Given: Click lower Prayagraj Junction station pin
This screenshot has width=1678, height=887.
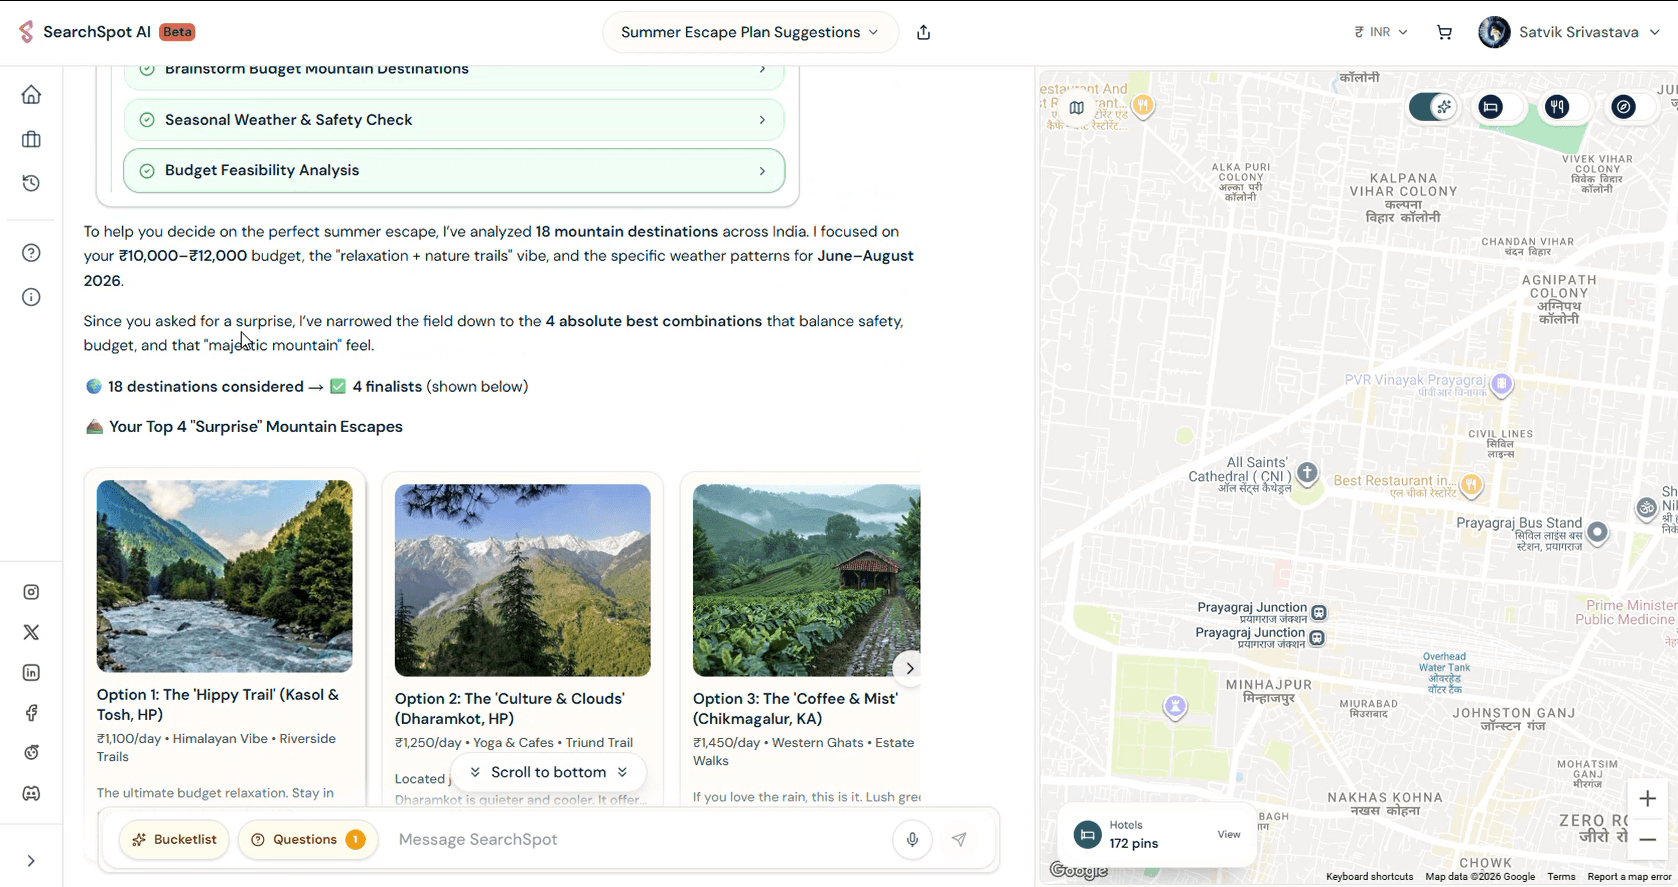Looking at the screenshot, I should click(1317, 637).
